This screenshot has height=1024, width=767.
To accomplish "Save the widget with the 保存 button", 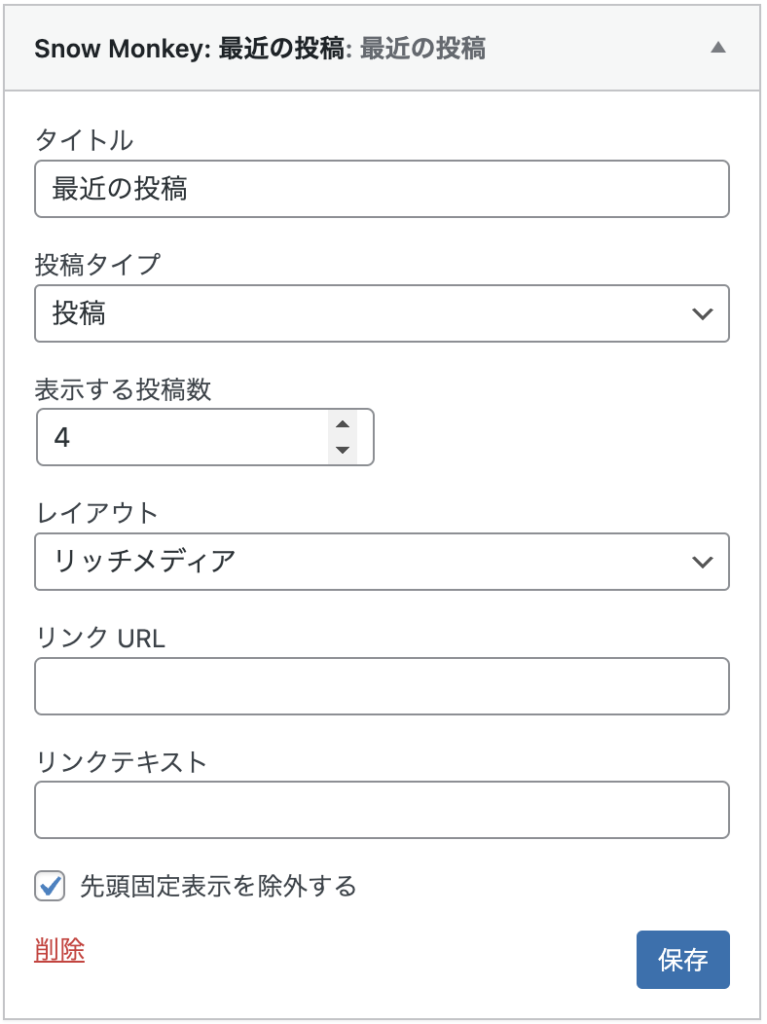I will point(683,959).
